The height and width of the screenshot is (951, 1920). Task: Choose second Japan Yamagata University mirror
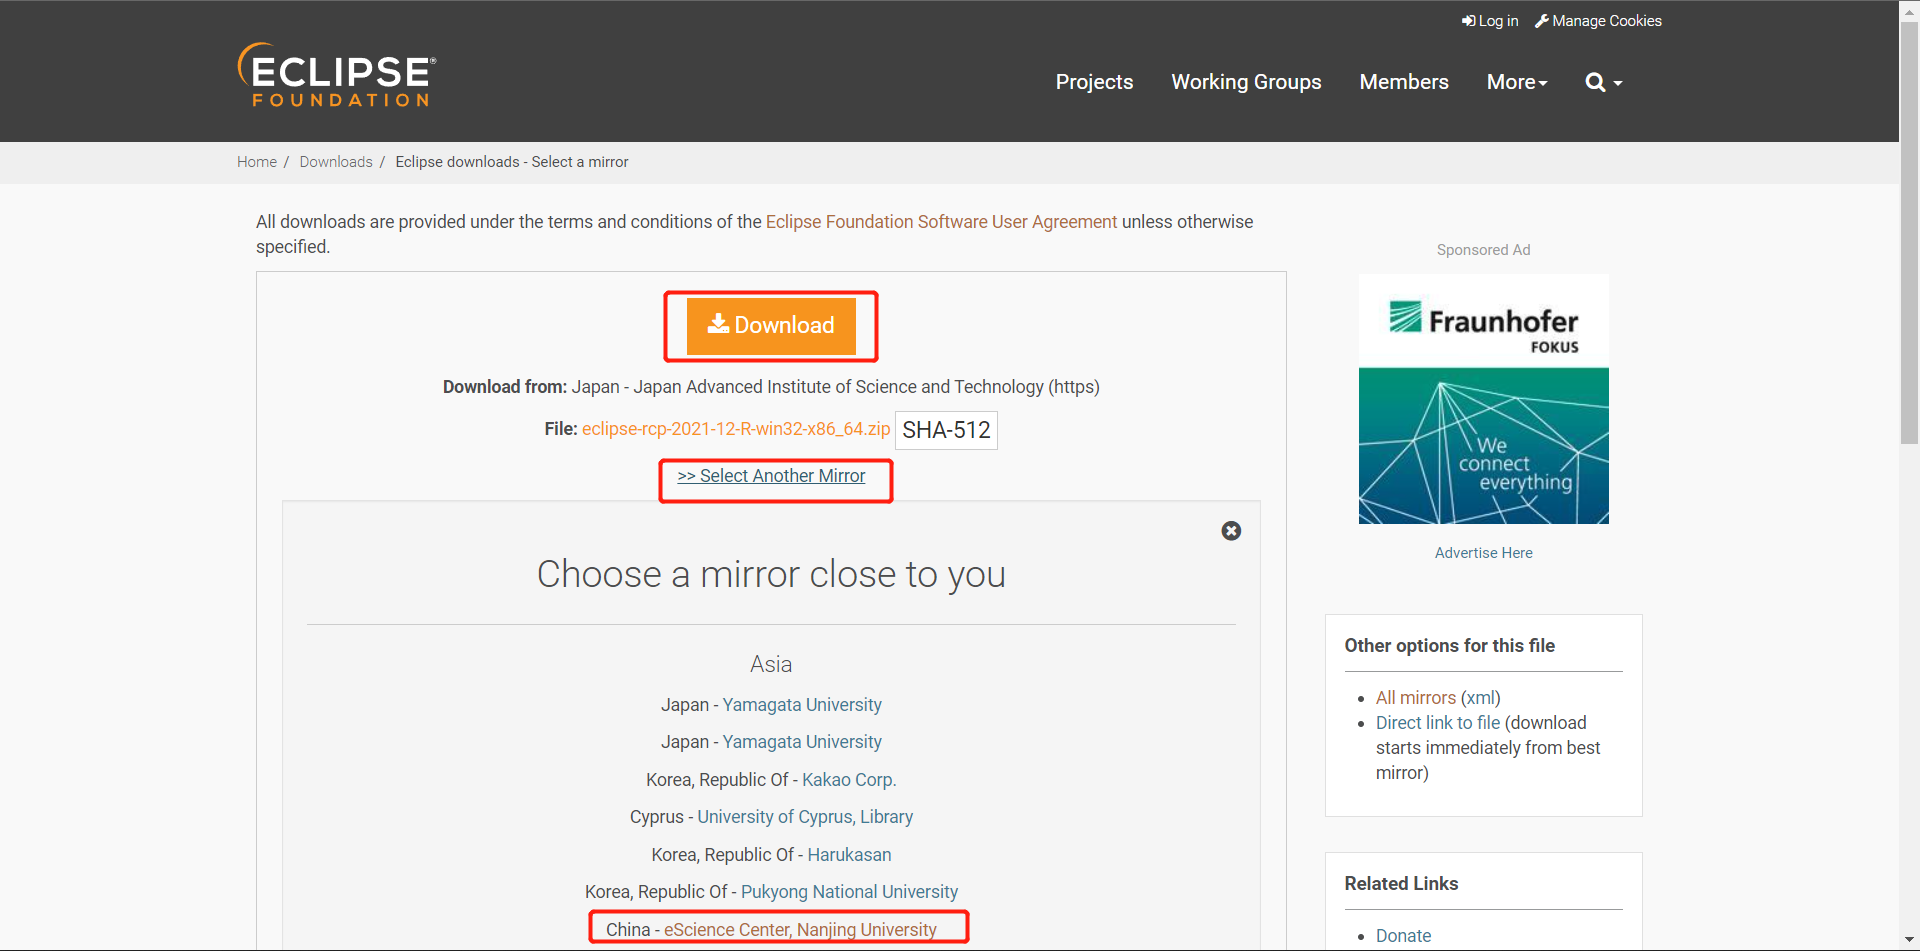pos(802,742)
